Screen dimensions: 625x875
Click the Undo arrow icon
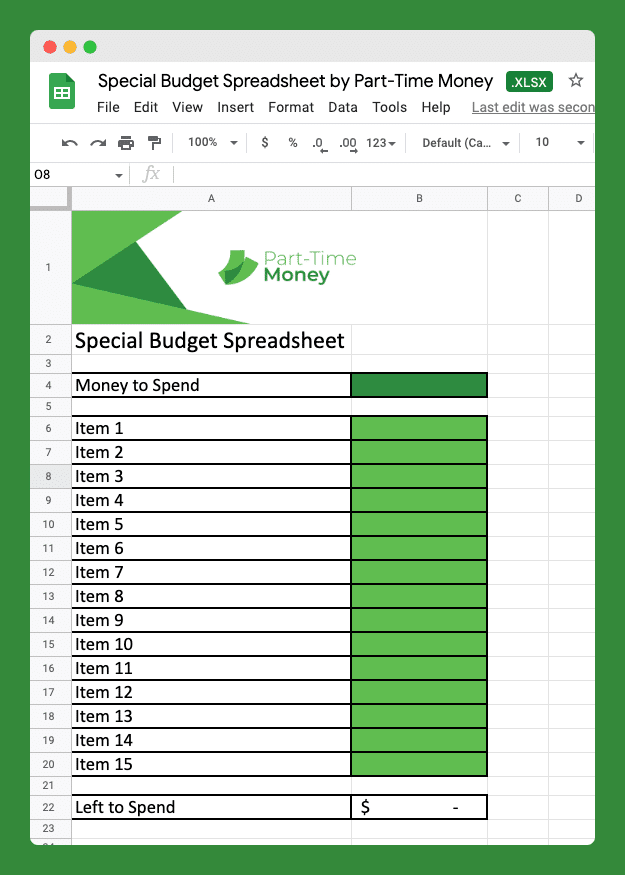(x=70, y=143)
